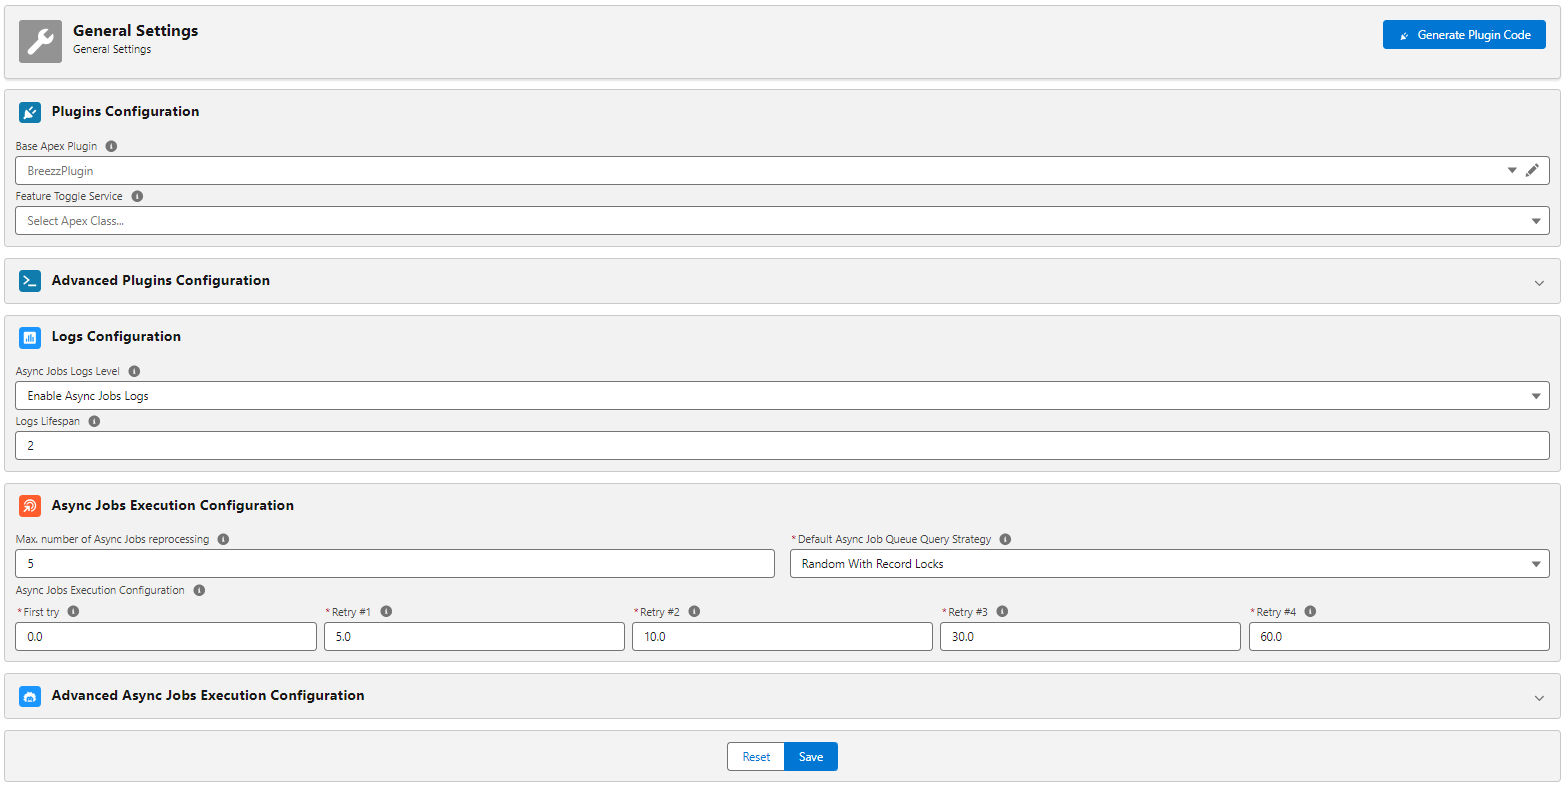Click the Generate Plugin Code button
Image resolution: width=1567 pixels, height=786 pixels.
(x=1464, y=34)
